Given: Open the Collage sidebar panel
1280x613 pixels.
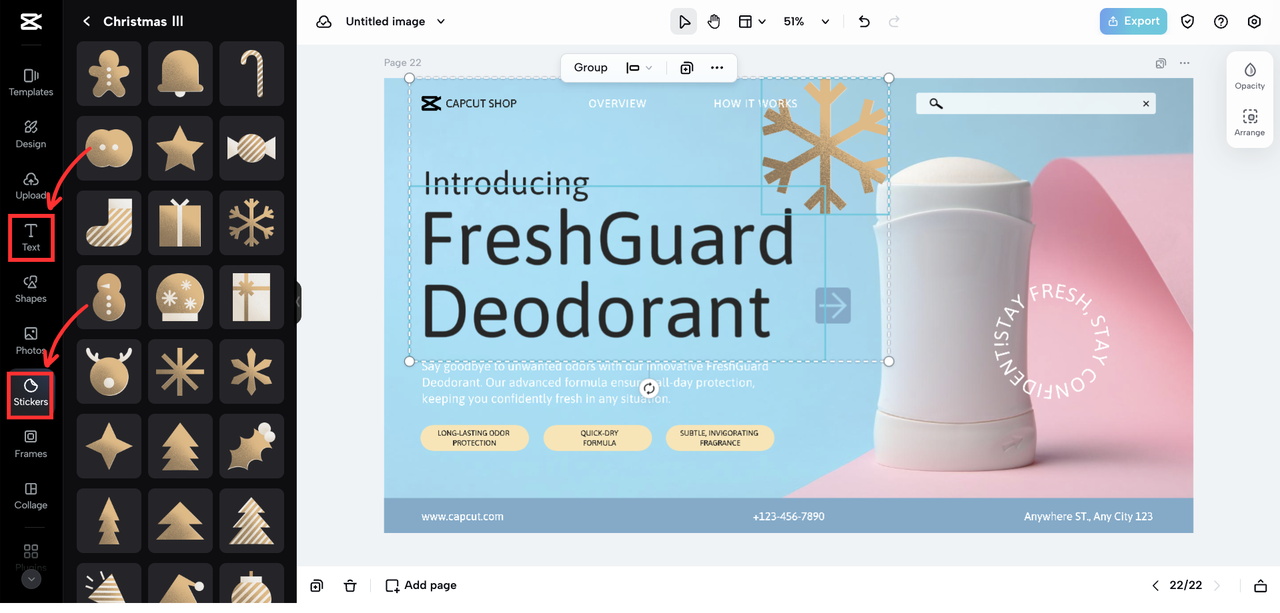Looking at the screenshot, I should [31, 496].
